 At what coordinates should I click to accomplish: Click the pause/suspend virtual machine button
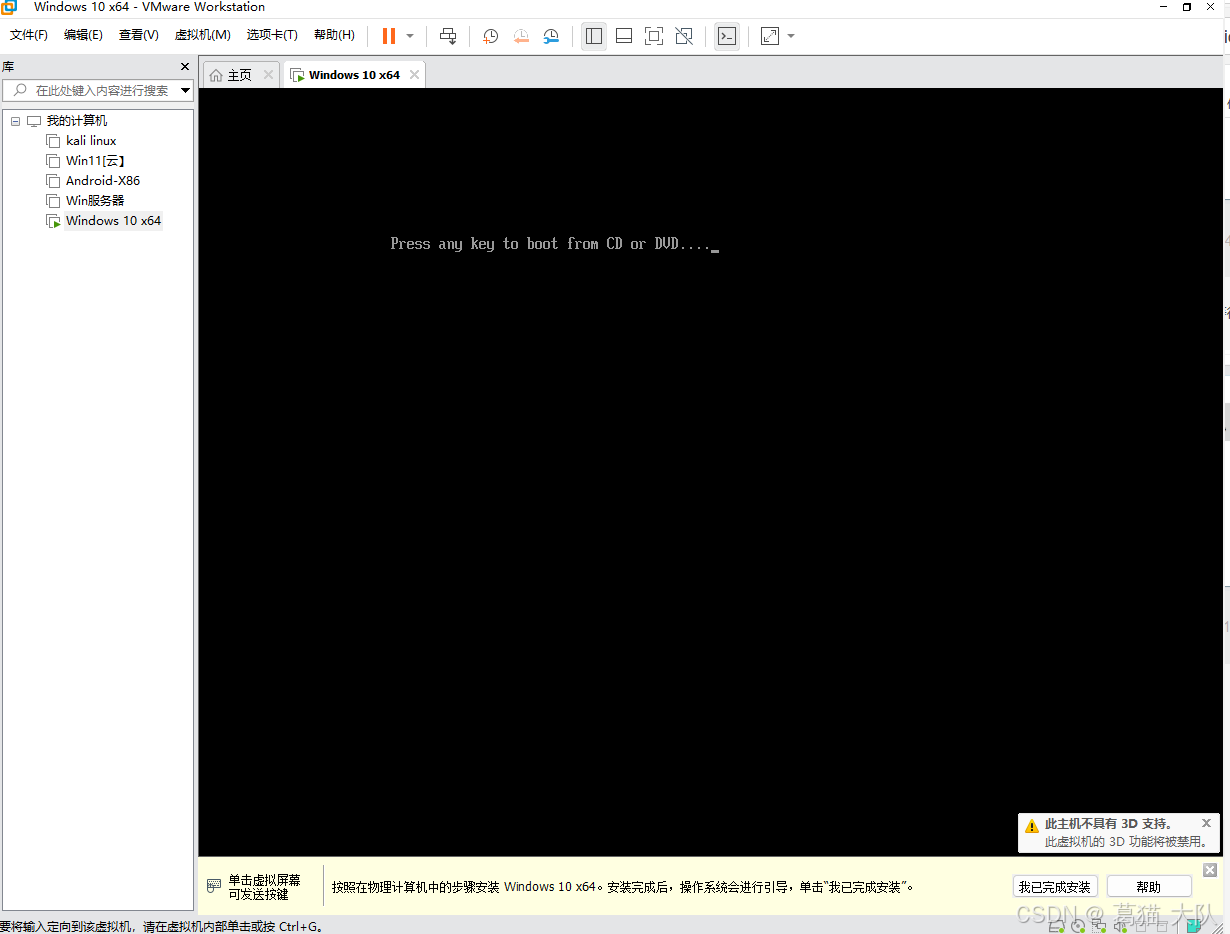389,36
